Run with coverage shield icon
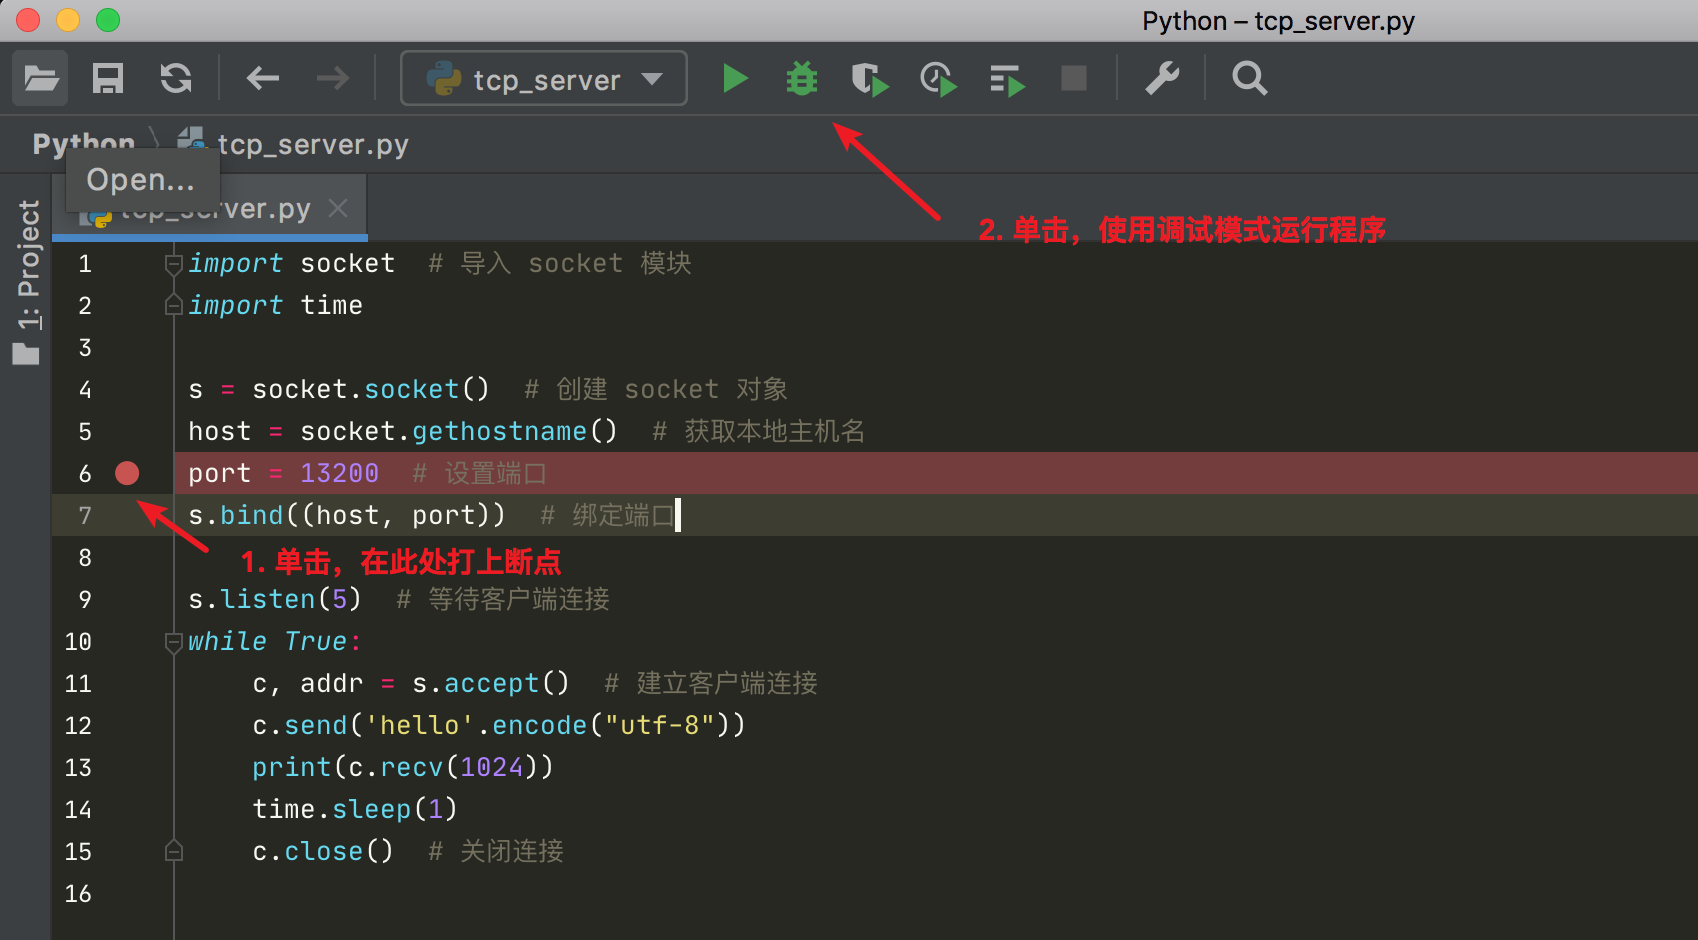1698x940 pixels. [869, 78]
